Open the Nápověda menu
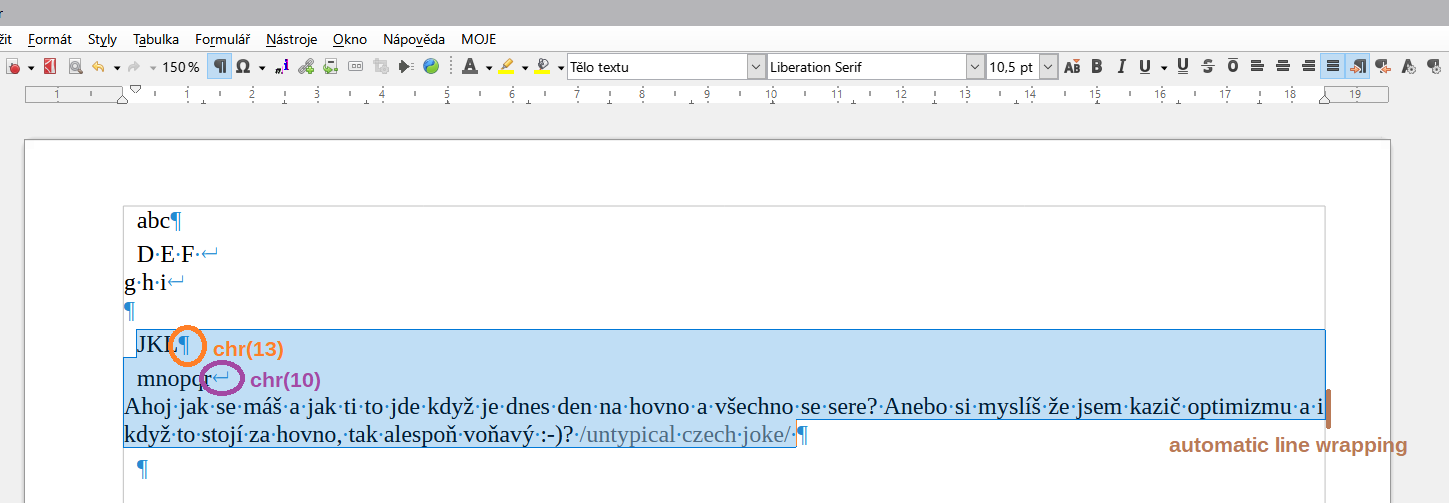 pos(414,39)
